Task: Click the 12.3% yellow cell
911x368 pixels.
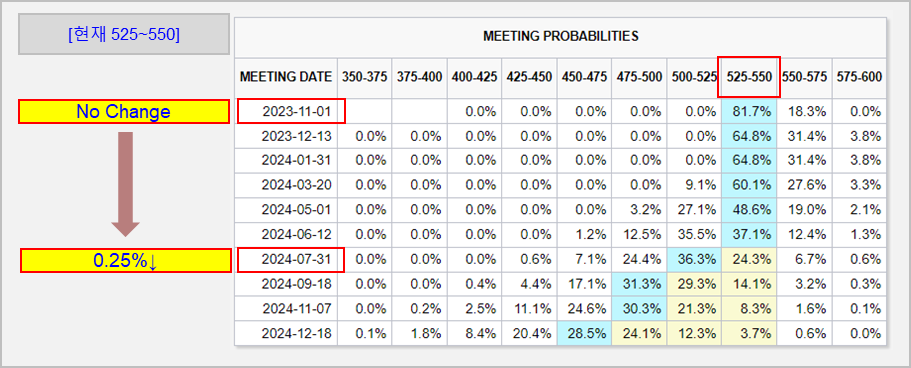Action: [x=694, y=334]
